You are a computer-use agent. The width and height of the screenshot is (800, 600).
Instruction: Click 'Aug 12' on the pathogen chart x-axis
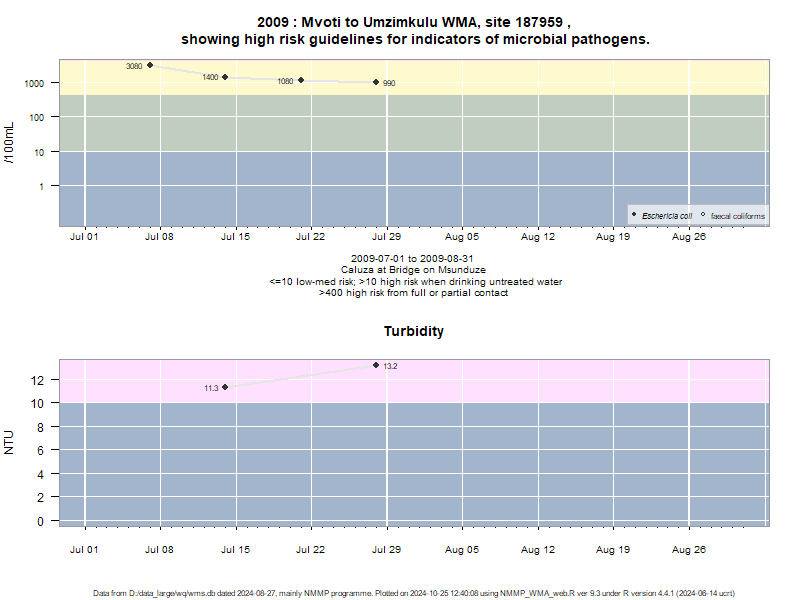pos(538,237)
